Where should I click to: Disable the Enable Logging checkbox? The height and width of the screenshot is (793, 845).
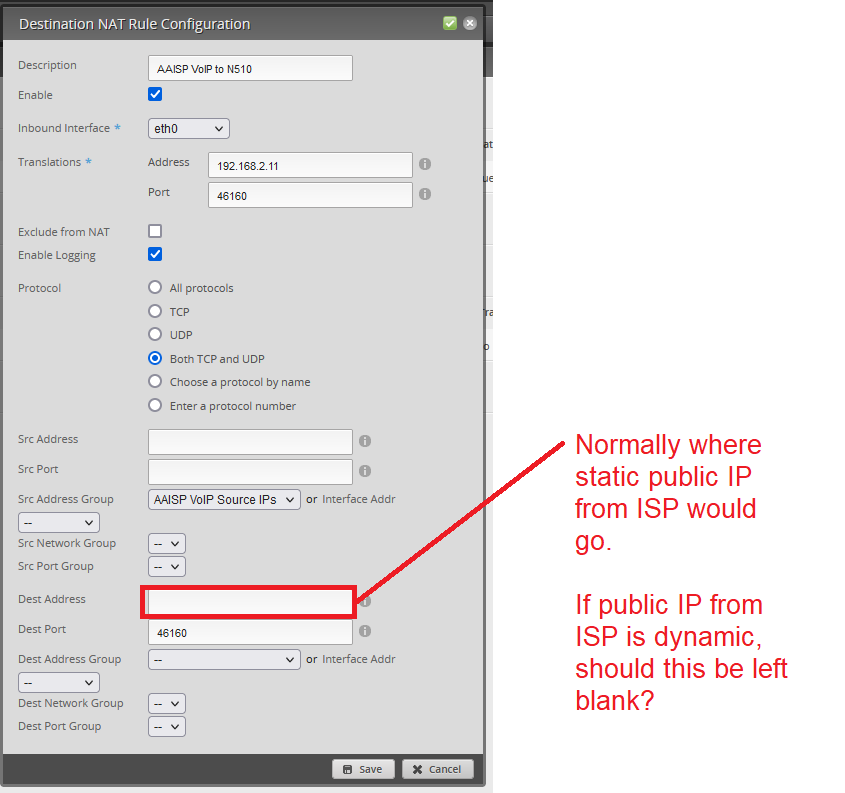pos(155,254)
